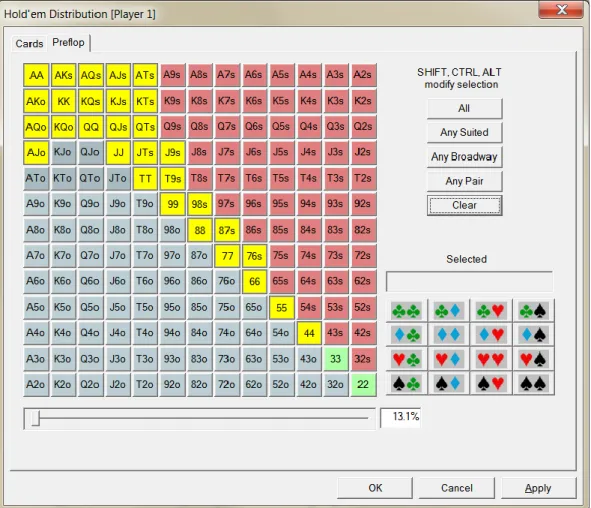Select the heart-club suit combination
Screen dimensions: 591x508
(406, 359)
